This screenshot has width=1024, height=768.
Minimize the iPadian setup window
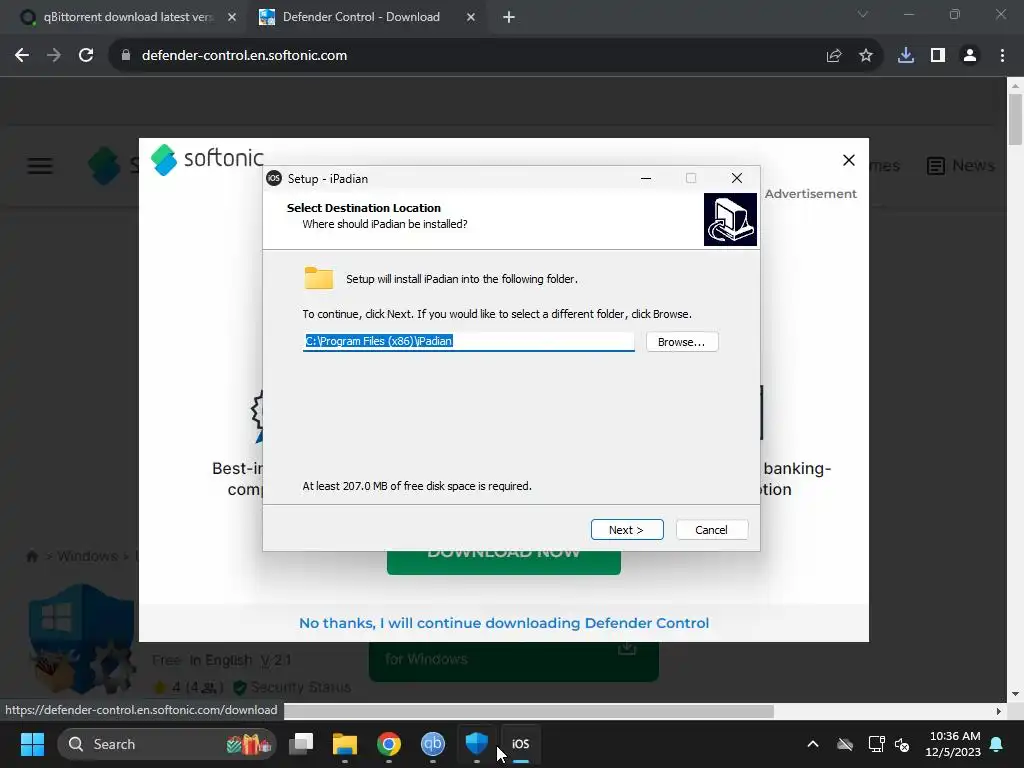(646, 178)
